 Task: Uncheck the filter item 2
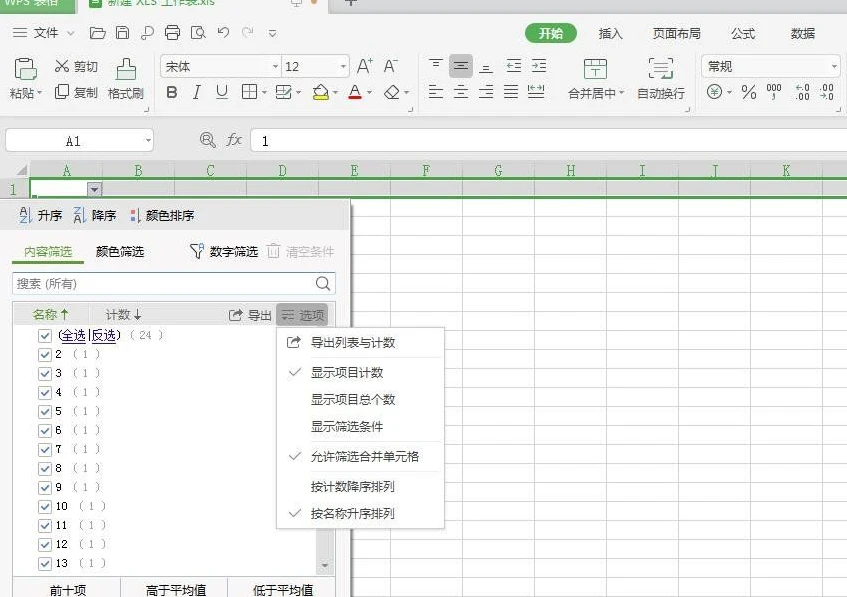(45, 355)
